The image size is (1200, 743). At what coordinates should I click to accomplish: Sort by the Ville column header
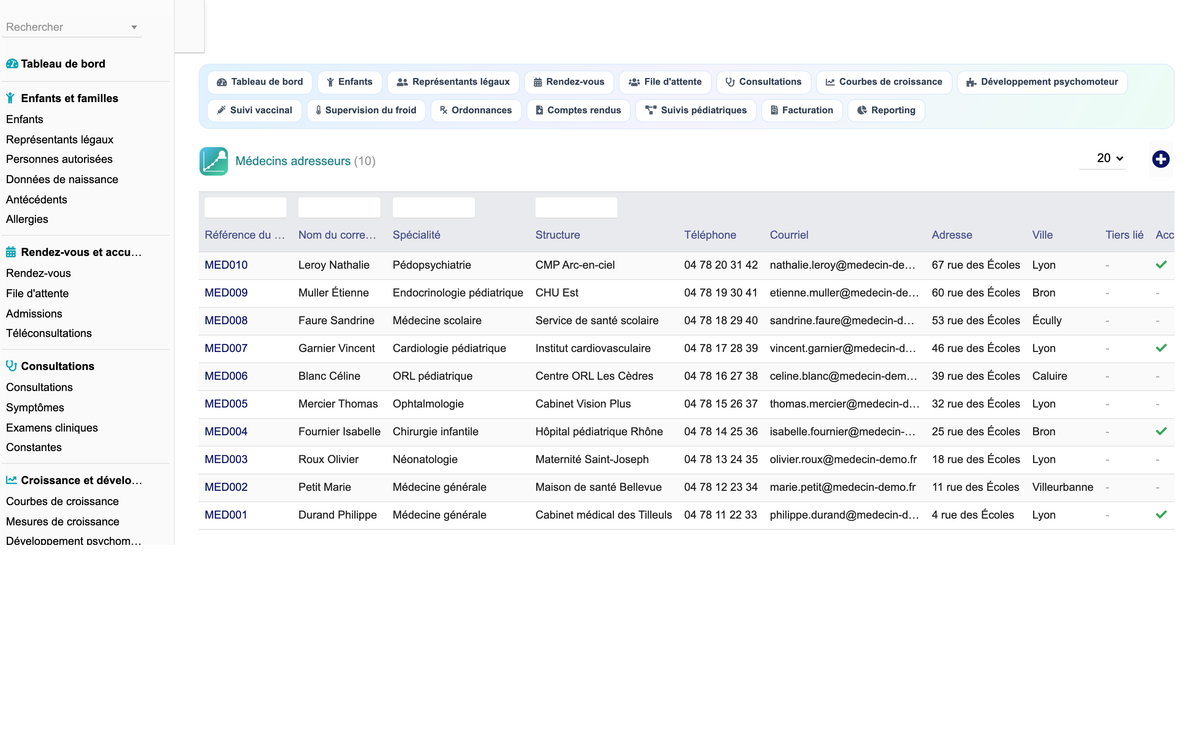pos(1042,235)
